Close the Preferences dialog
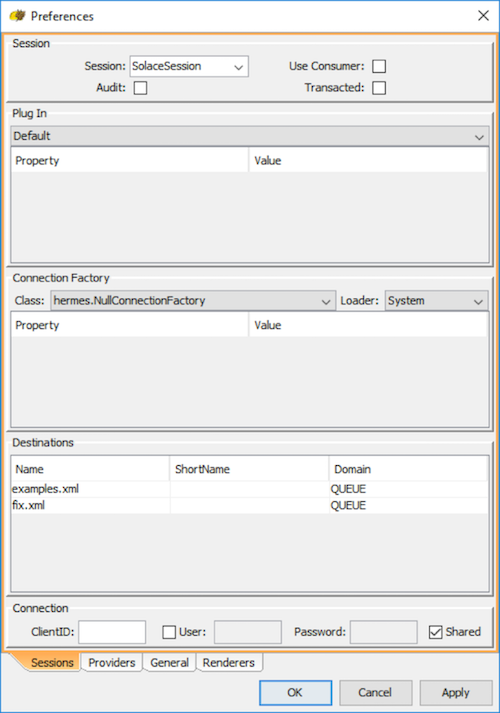This screenshot has height=713, width=500. [483, 16]
